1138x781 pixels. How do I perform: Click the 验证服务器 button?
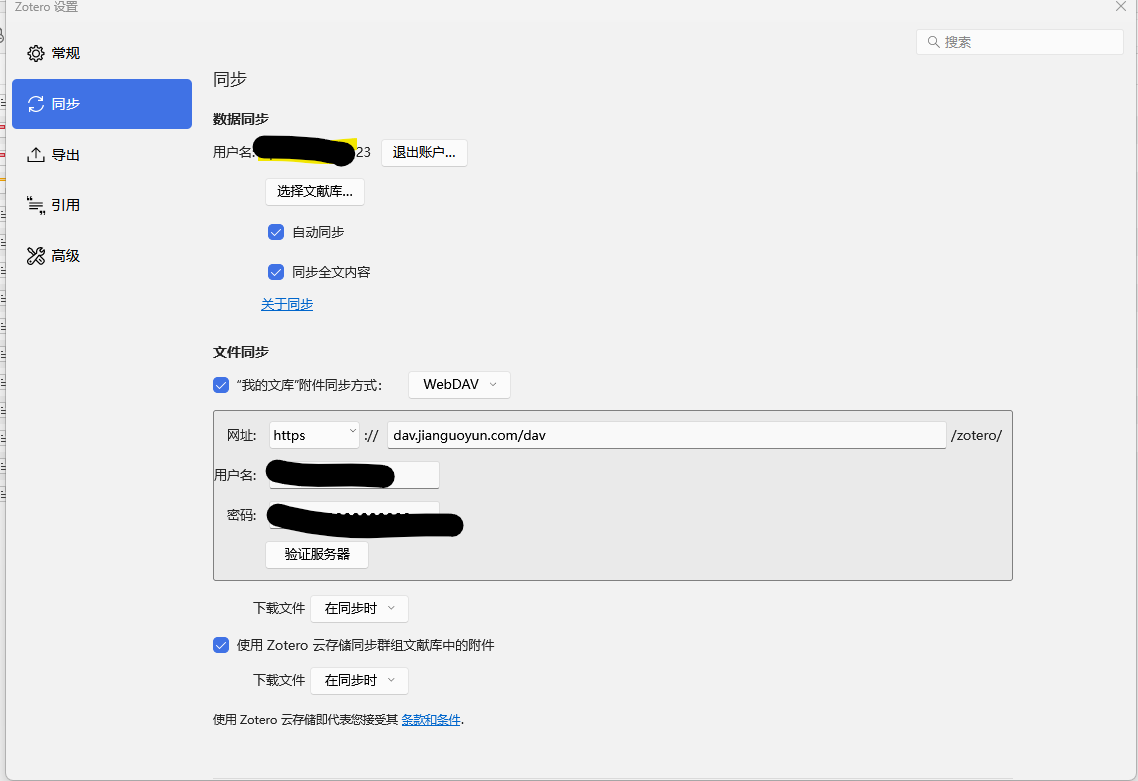(317, 555)
